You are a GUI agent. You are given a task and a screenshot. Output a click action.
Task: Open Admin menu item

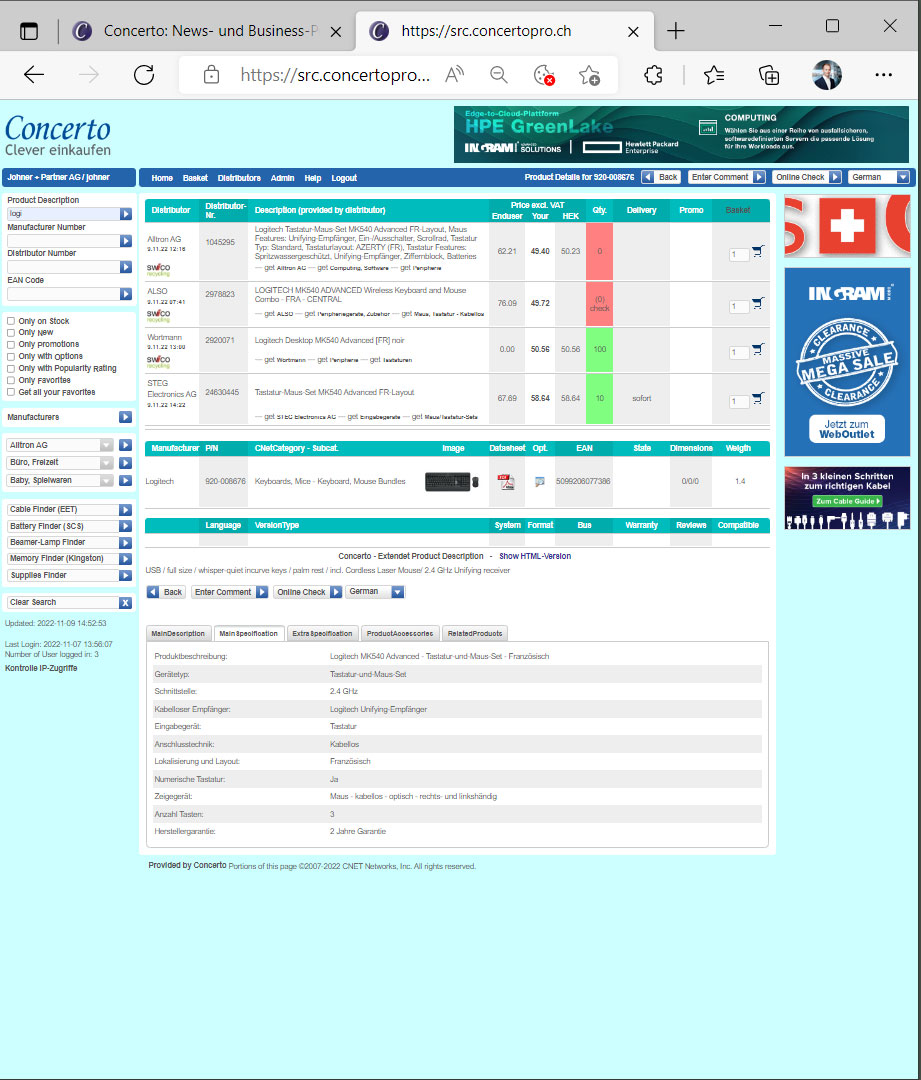pyautogui.click(x=282, y=178)
